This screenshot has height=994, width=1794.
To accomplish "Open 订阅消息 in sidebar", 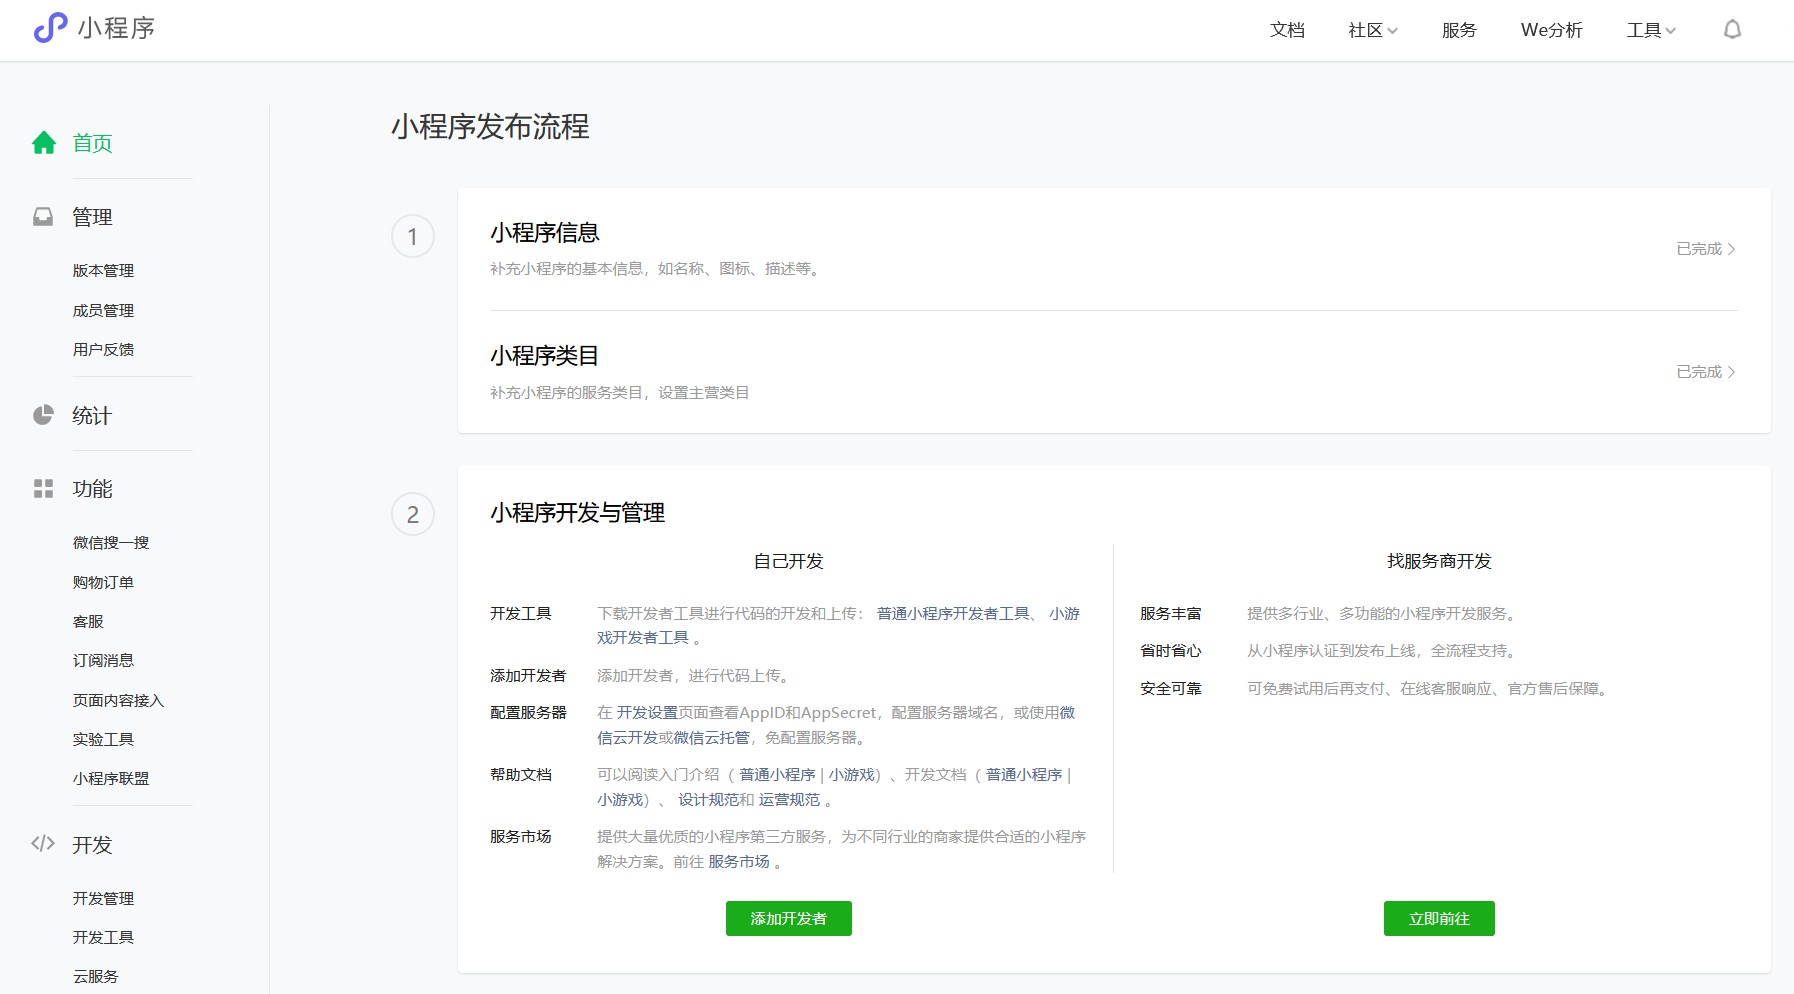I will point(103,660).
